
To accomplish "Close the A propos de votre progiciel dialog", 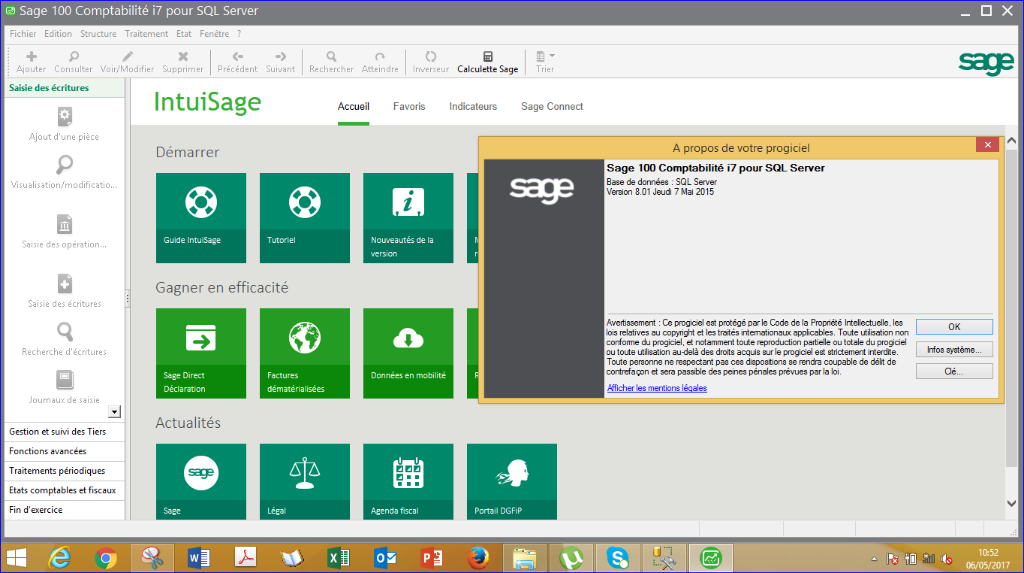I will click(987, 145).
